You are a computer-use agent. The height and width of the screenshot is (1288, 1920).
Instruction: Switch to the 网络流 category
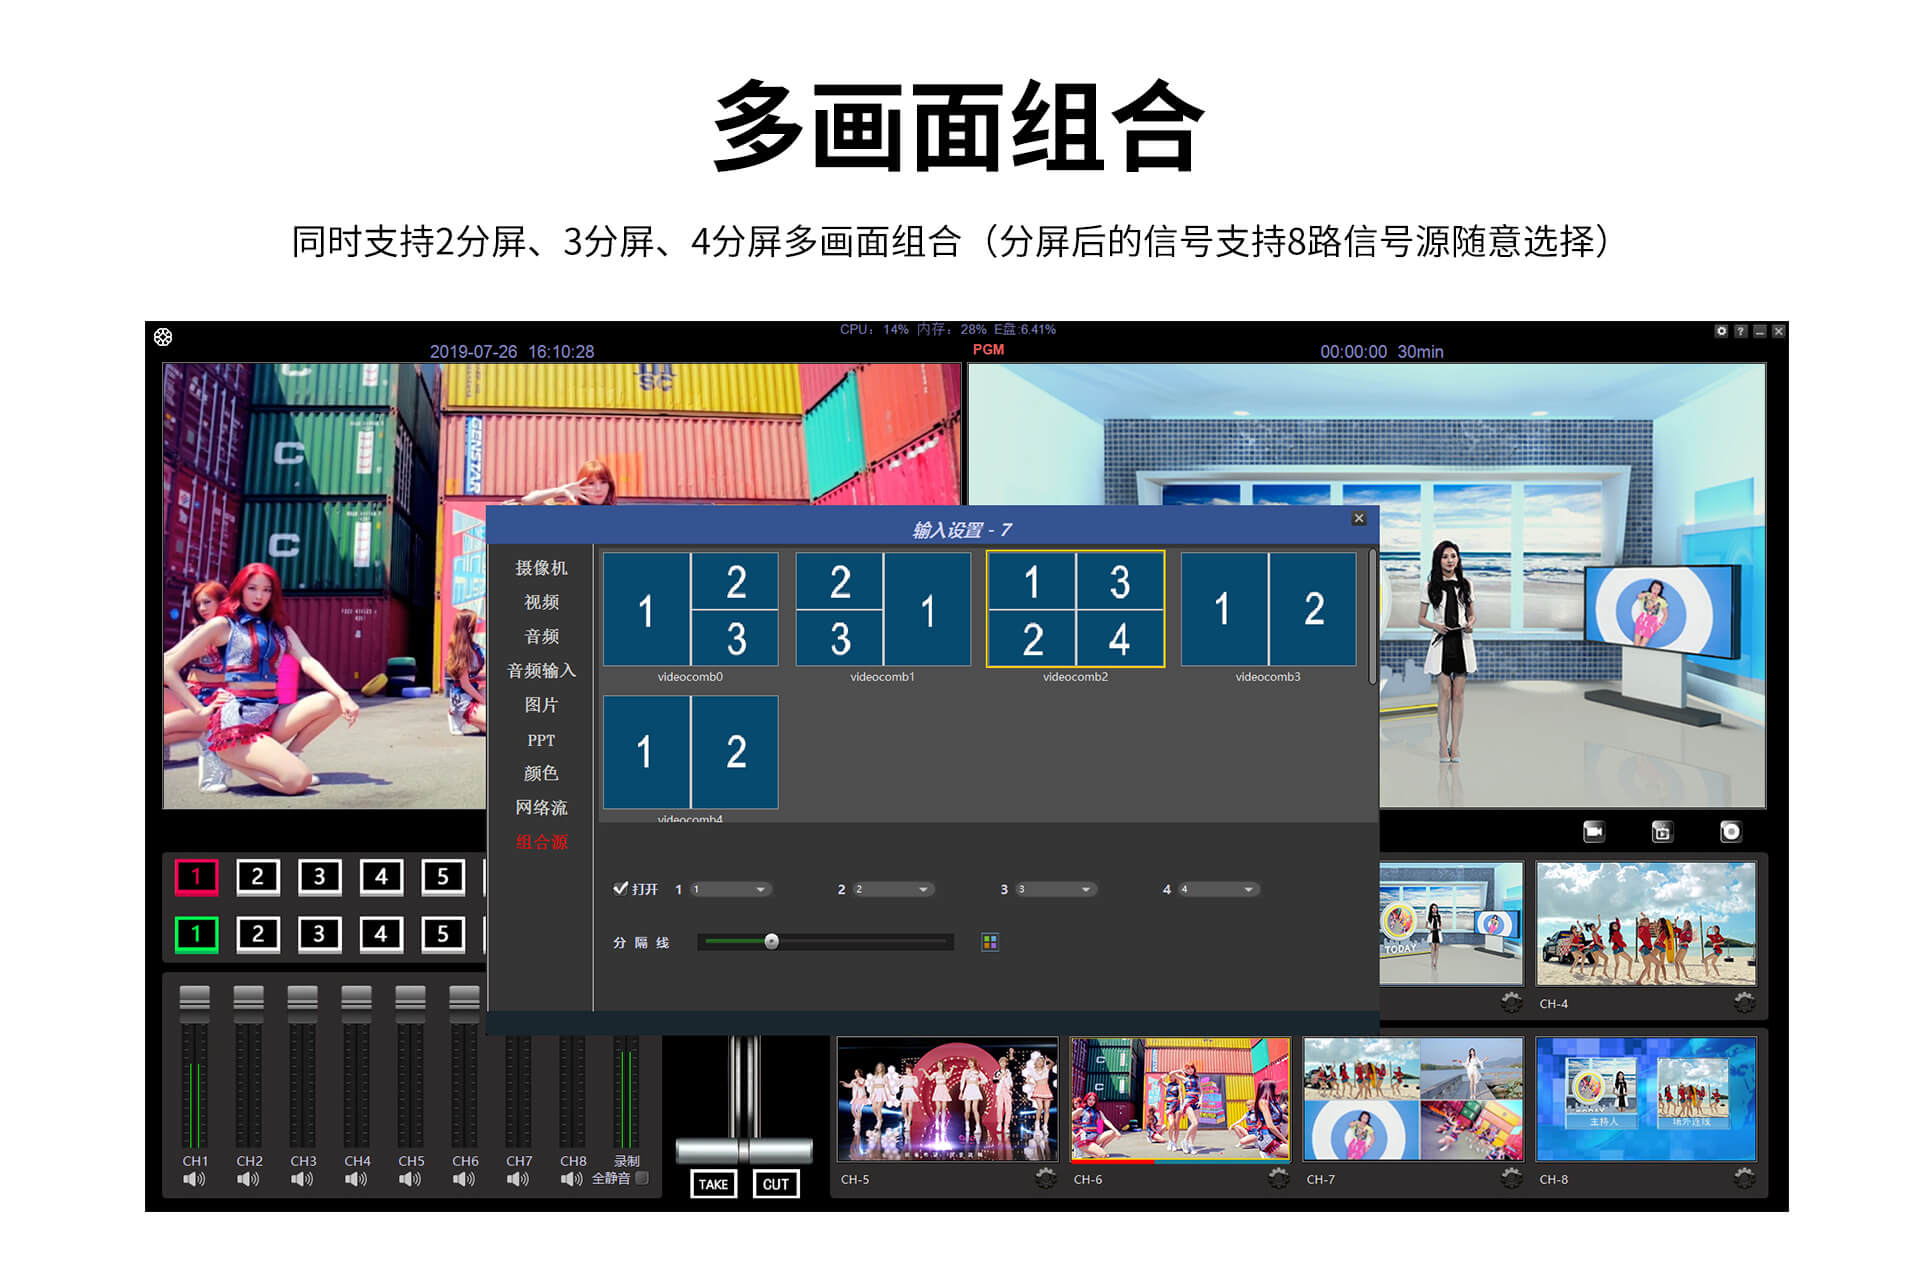tap(541, 807)
